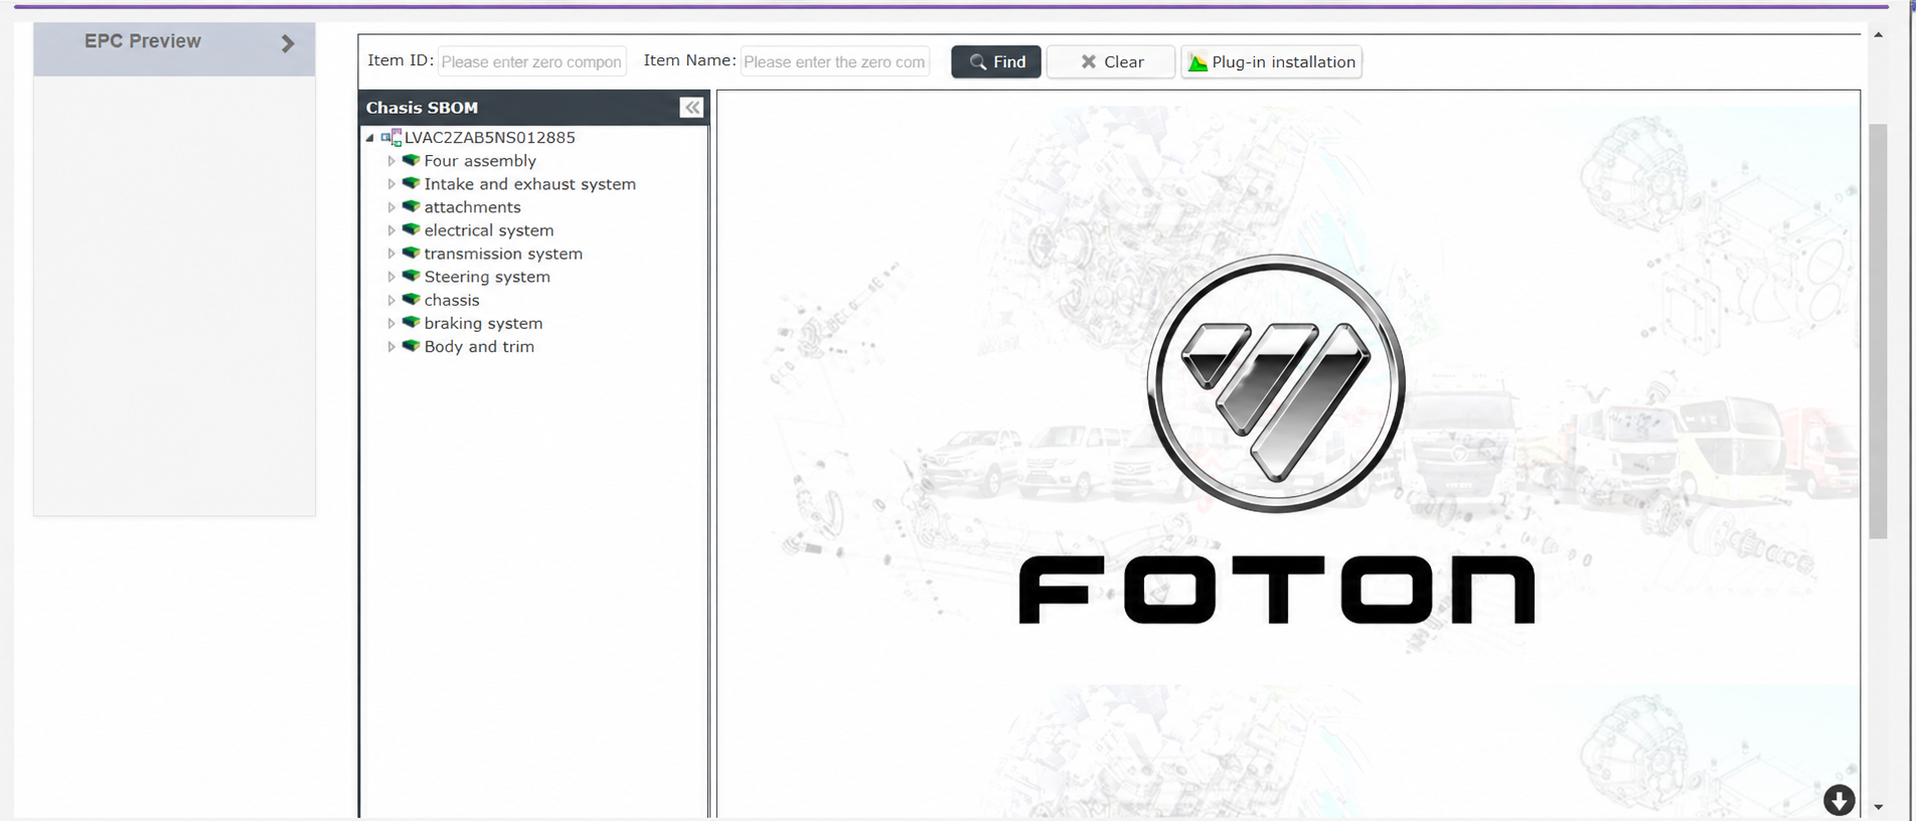The height and width of the screenshot is (821, 1916).
Task: Select transmission system in the tree
Action: 503,254
